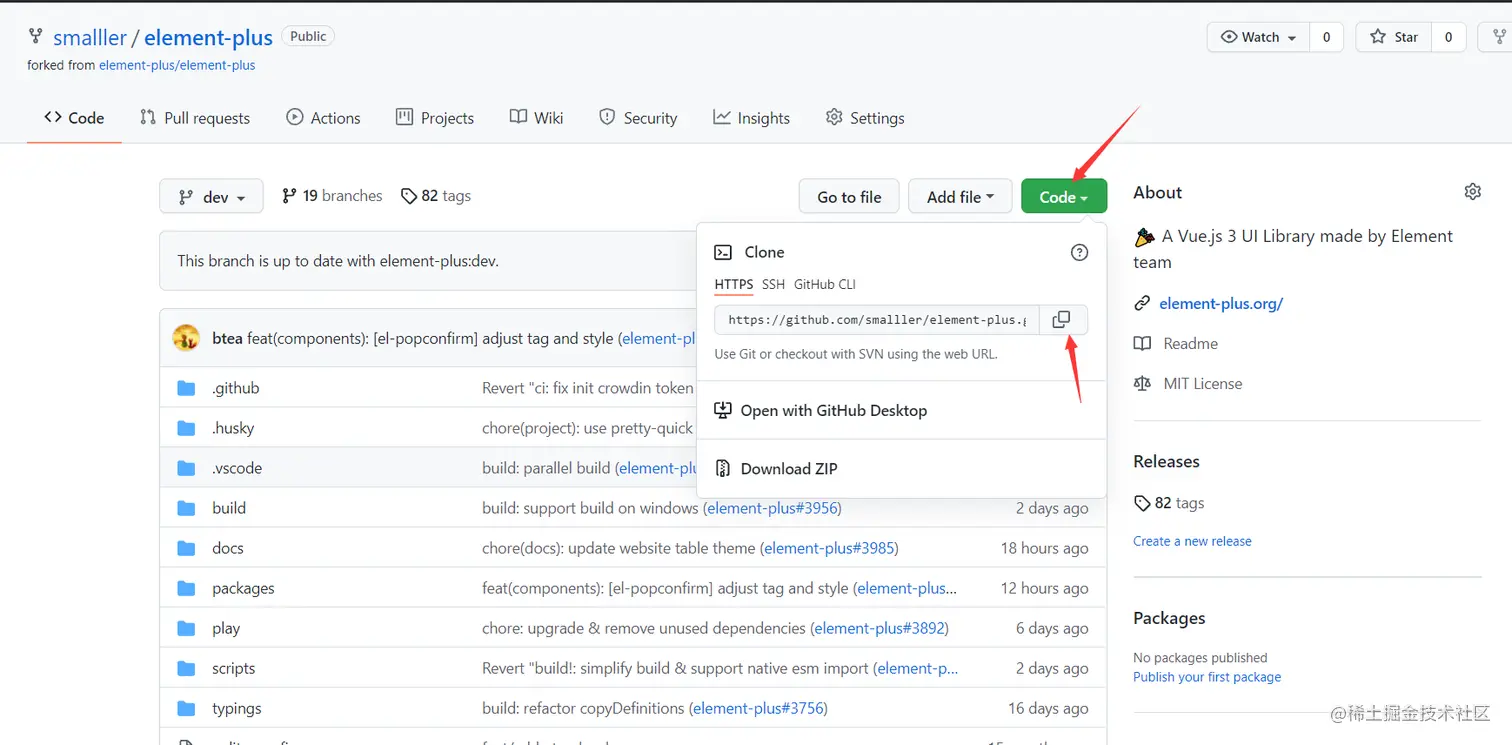Open the scripts folder name
Image resolution: width=1512 pixels, height=745 pixels.
(233, 668)
